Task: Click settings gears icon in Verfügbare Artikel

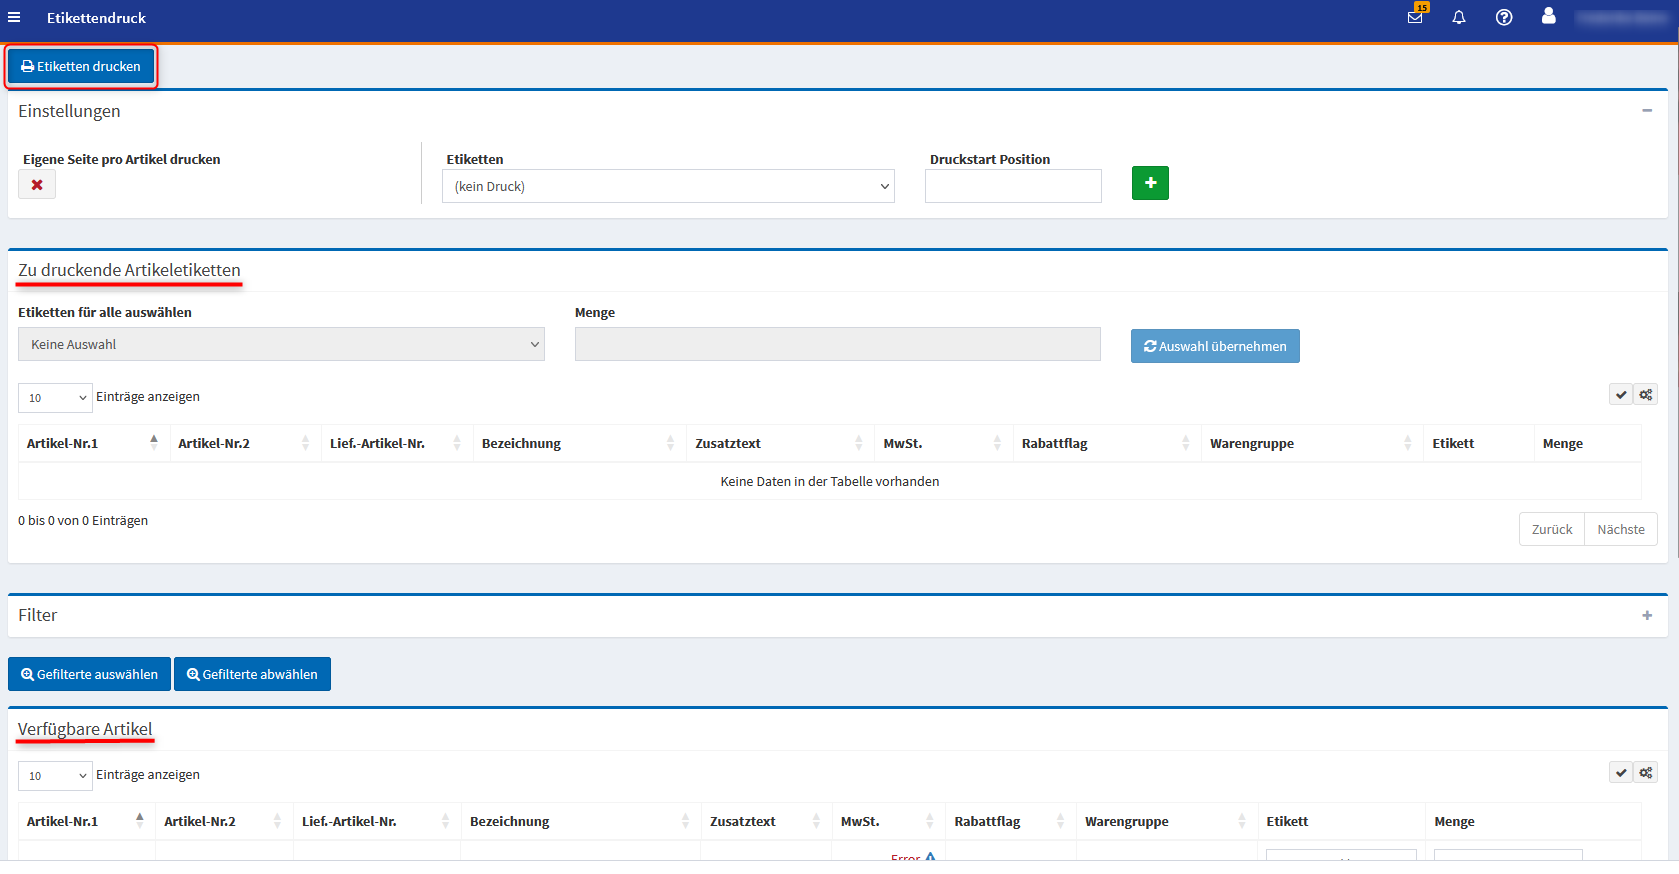Action: pyautogui.click(x=1645, y=773)
